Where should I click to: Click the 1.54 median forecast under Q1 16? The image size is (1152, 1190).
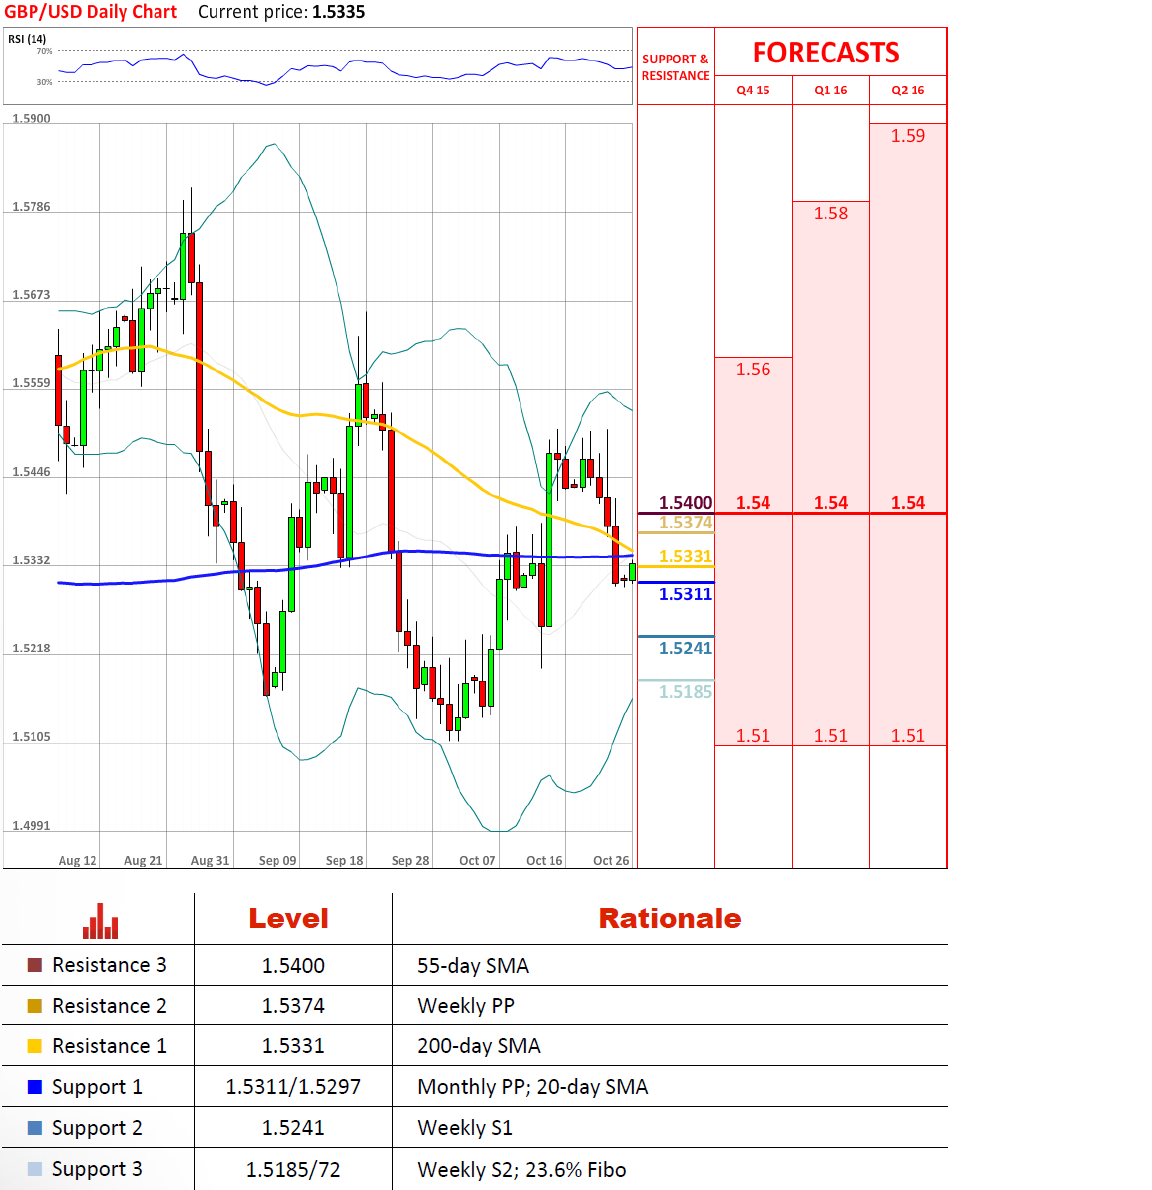(x=830, y=502)
